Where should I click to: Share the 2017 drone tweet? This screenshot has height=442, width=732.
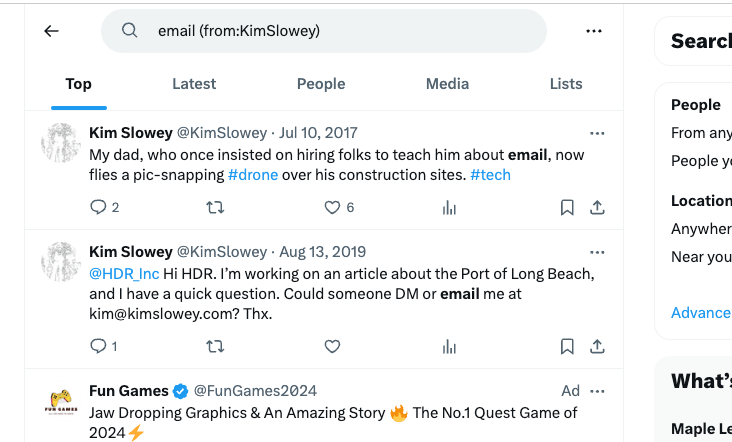point(597,207)
